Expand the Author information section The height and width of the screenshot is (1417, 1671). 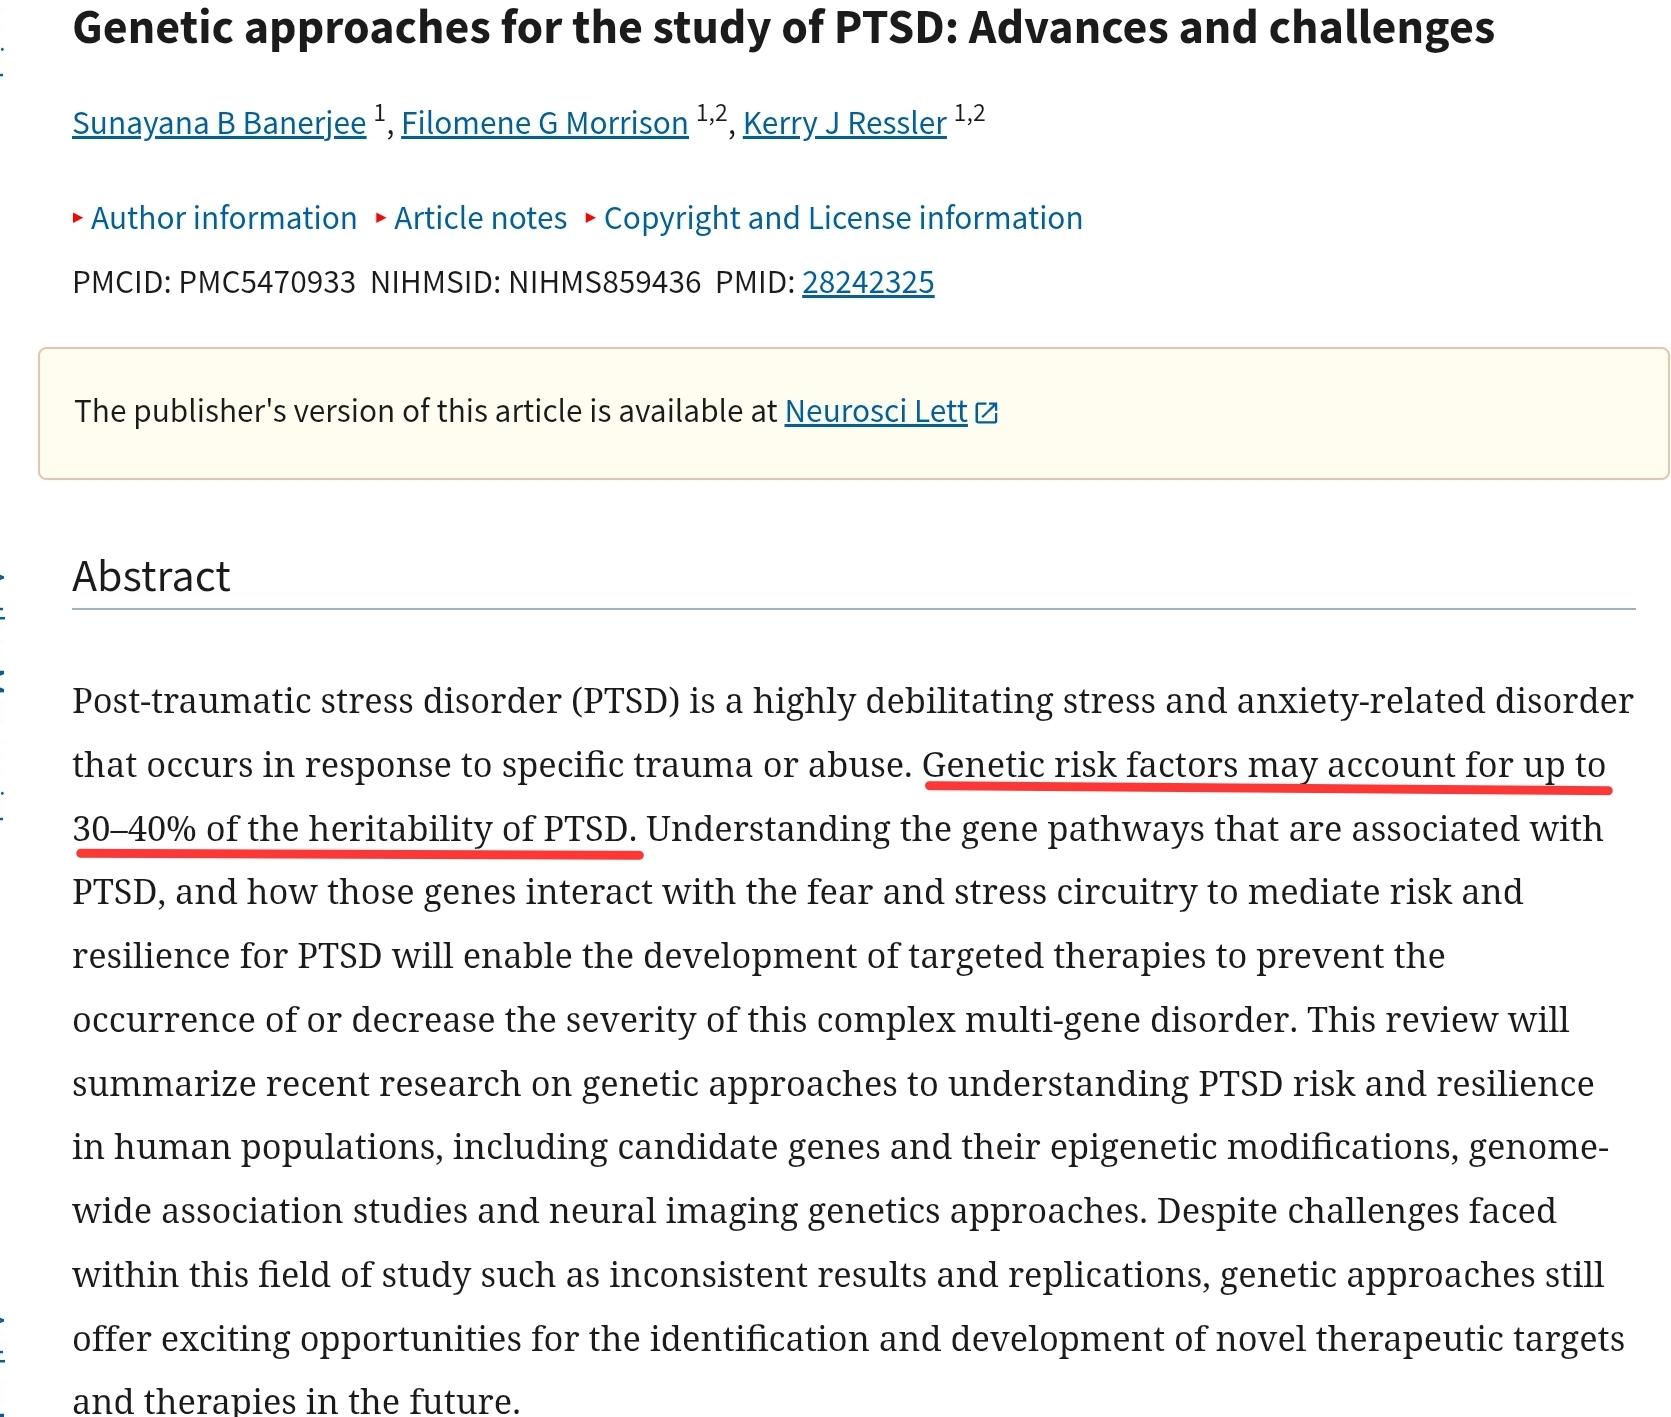coord(223,218)
